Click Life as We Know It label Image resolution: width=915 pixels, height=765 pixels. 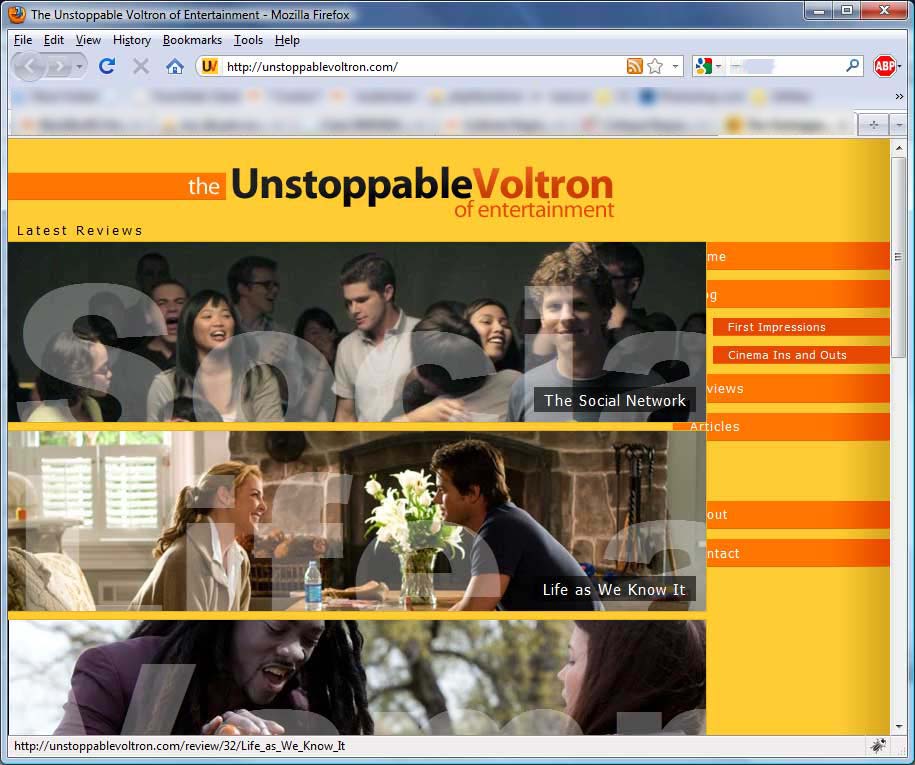[614, 589]
